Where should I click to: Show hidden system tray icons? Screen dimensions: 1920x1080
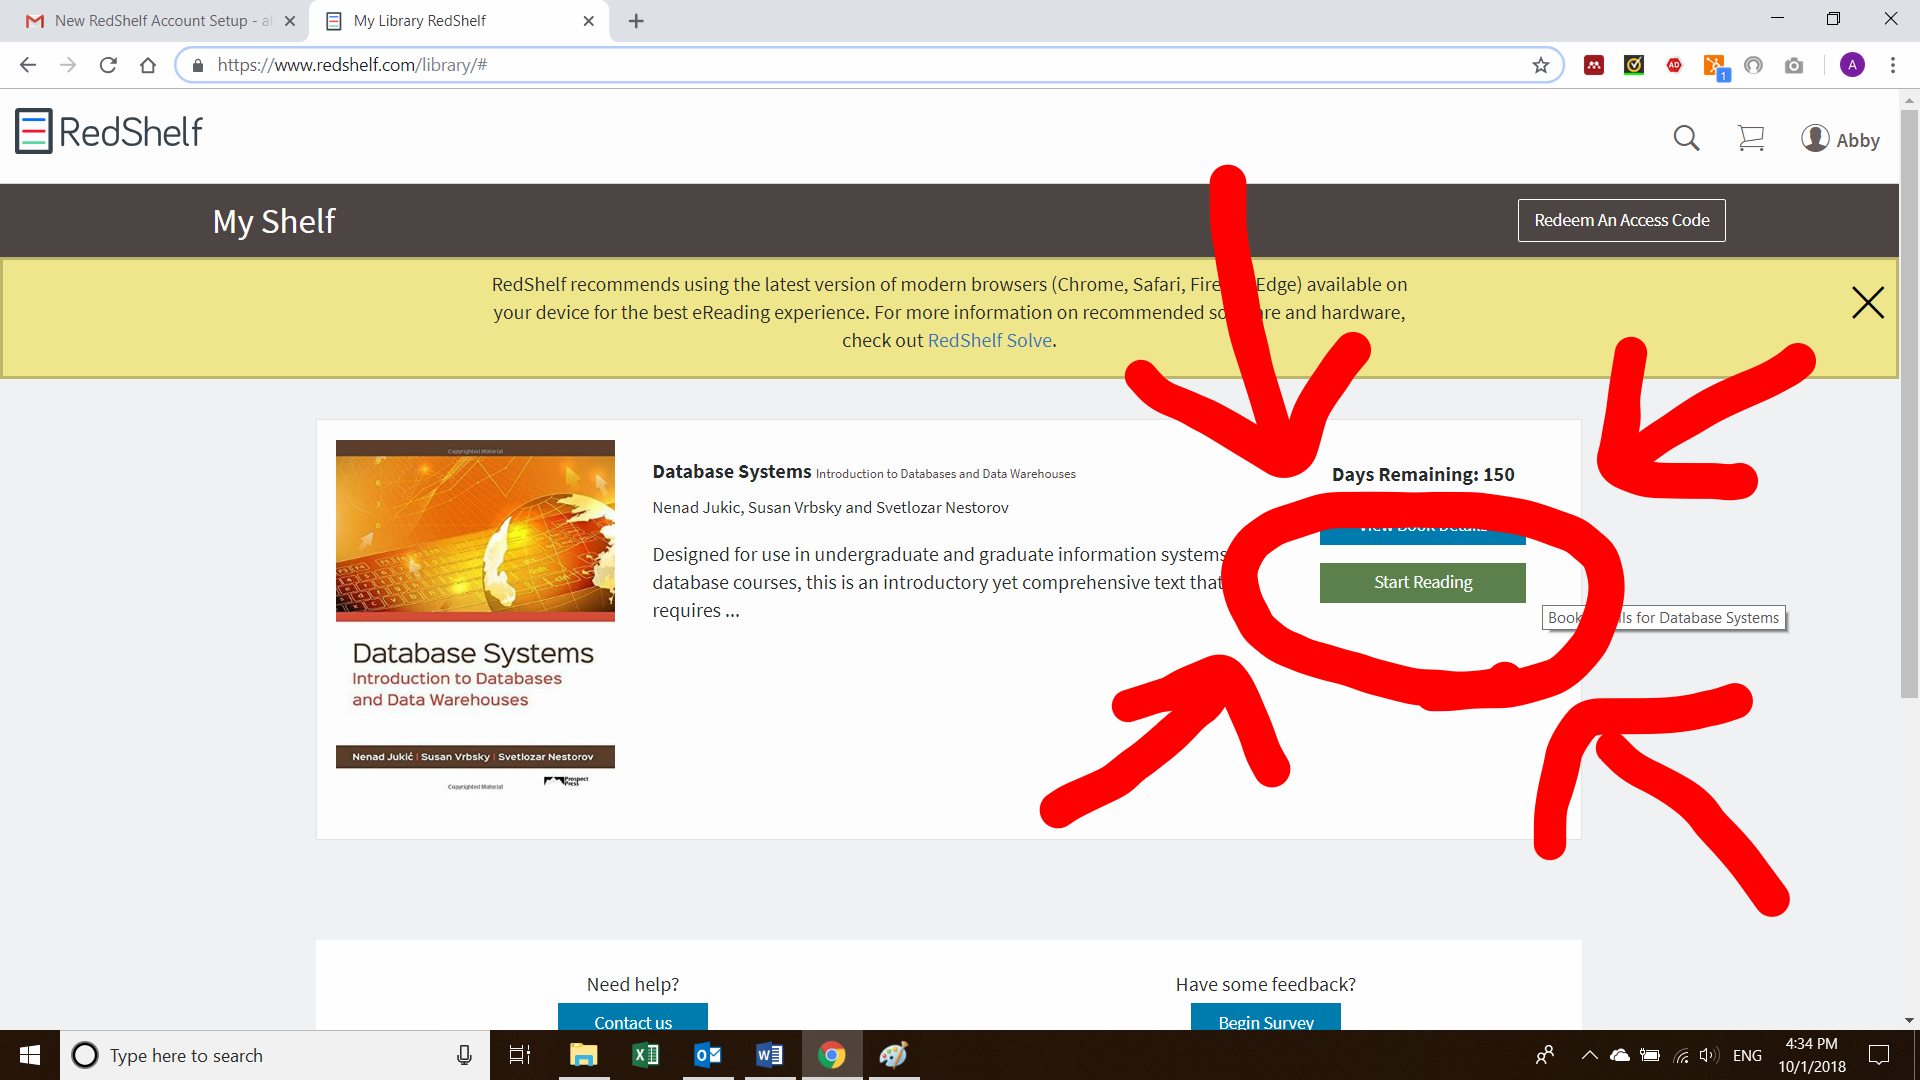click(x=1589, y=1055)
